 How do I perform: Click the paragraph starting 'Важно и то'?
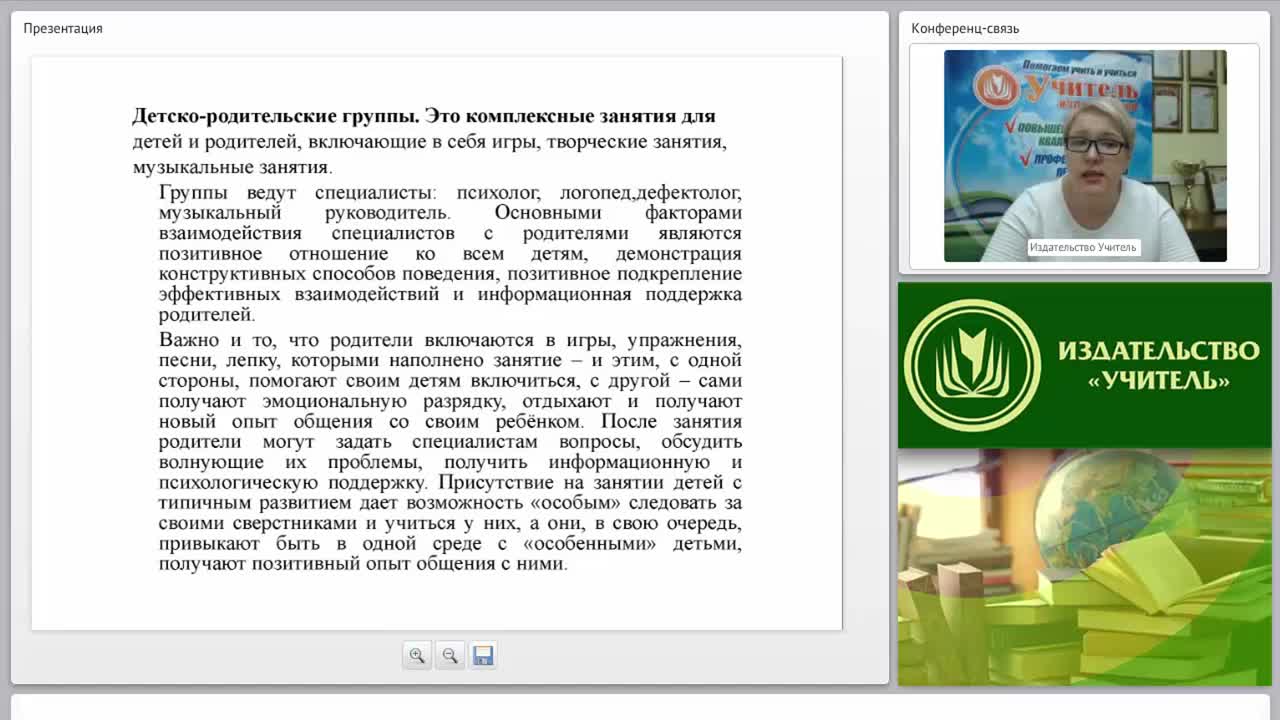coord(450,452)
